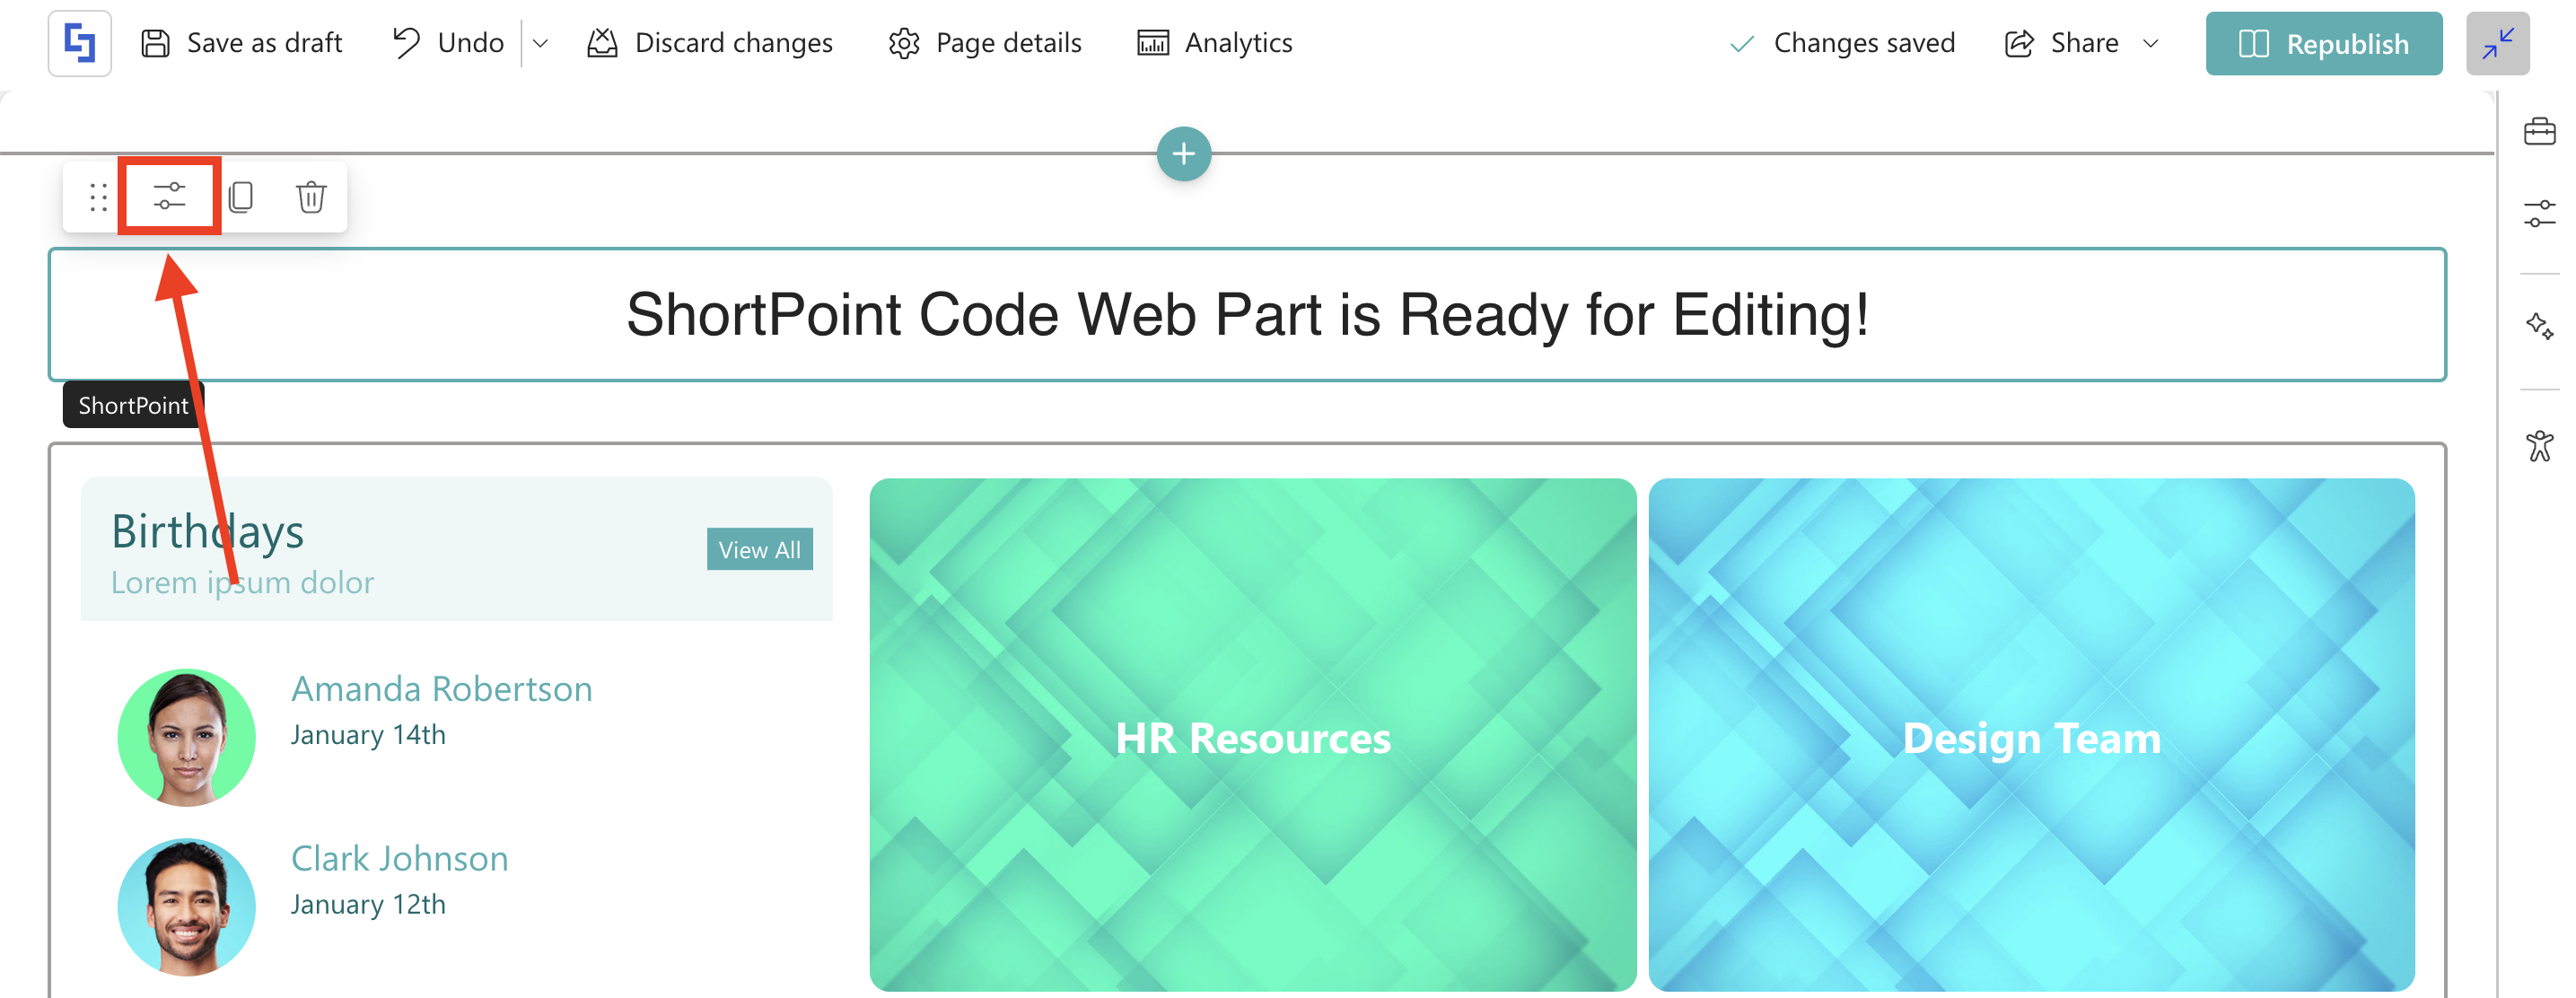Click the Republish button

[2323, 43]
